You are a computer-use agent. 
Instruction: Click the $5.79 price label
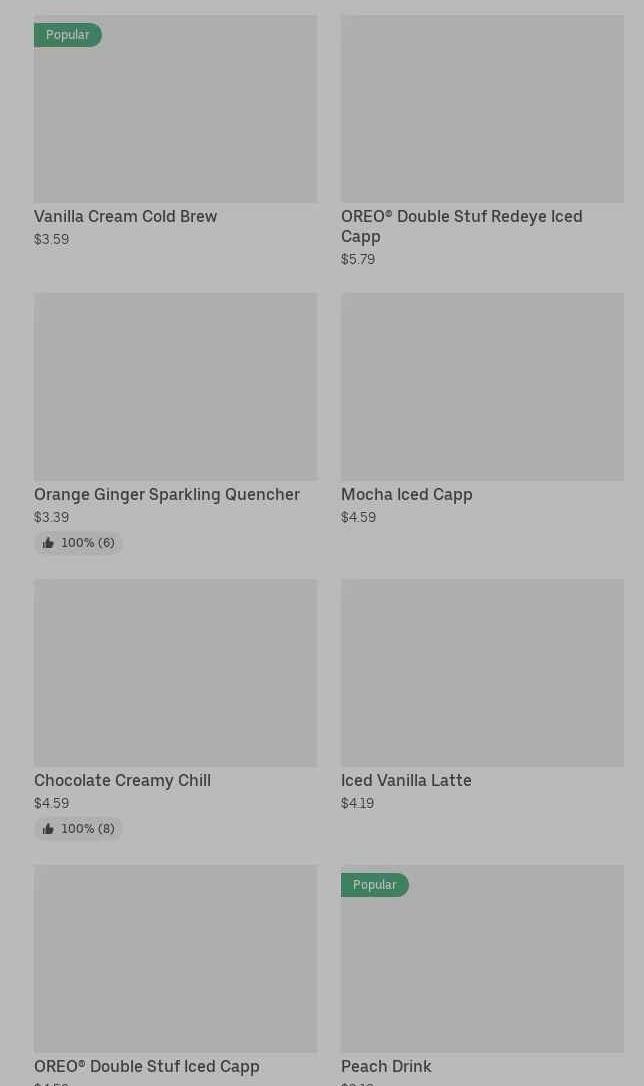358,259
